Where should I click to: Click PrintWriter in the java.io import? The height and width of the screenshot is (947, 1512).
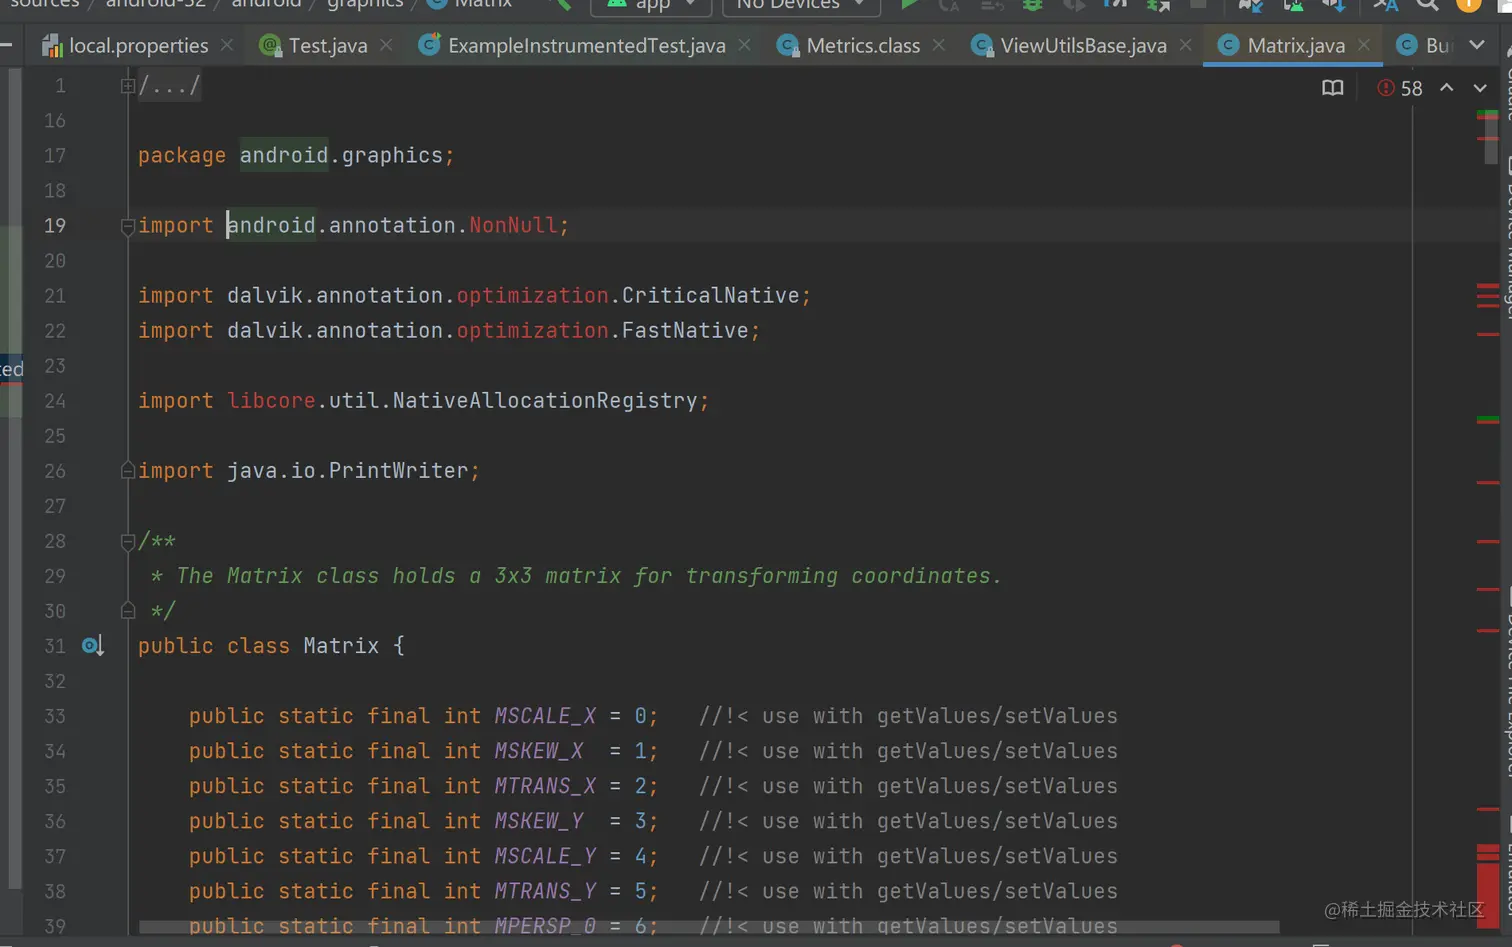pos(398,470)
